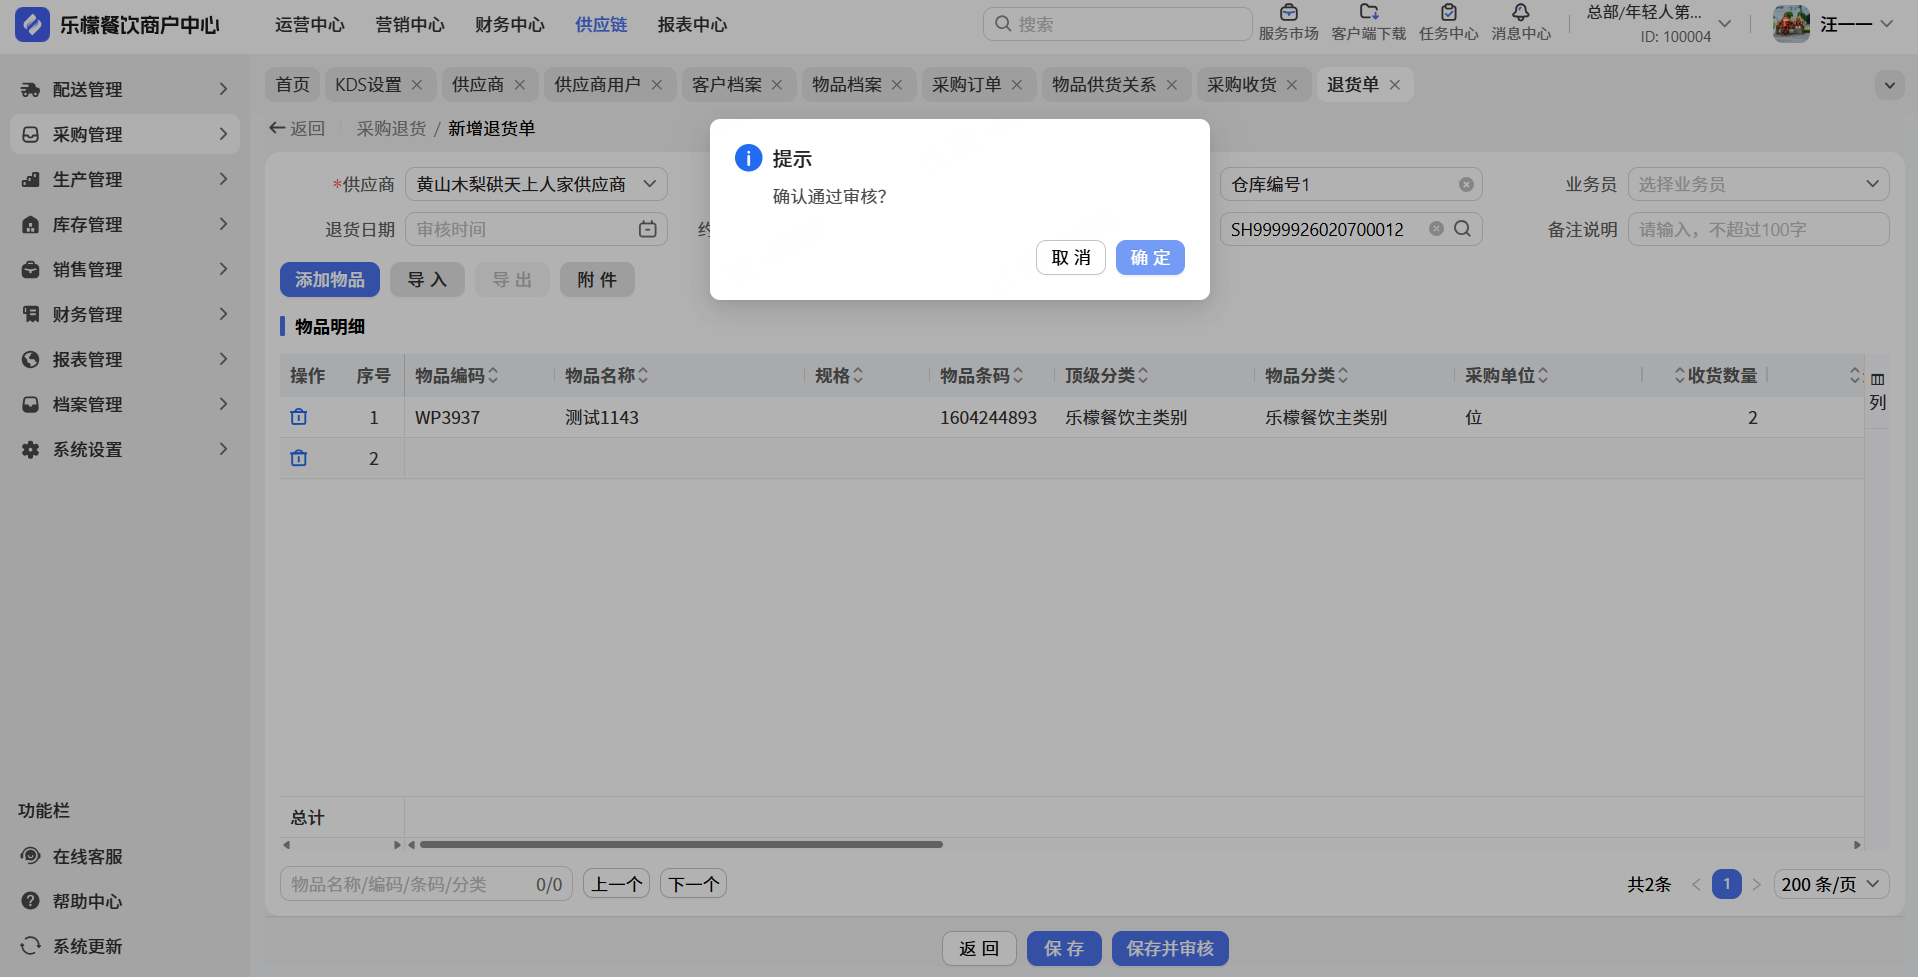Open the 列 column settings icon
The image size is (1918, 977).
pyautogui.click(x=1877, y=391)
